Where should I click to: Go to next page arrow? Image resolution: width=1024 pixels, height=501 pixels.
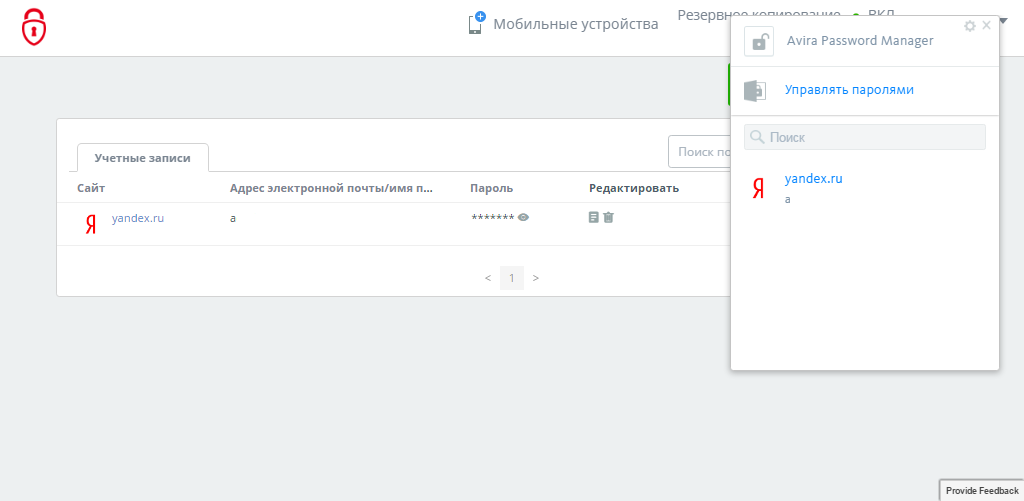(x=536, y=278)
